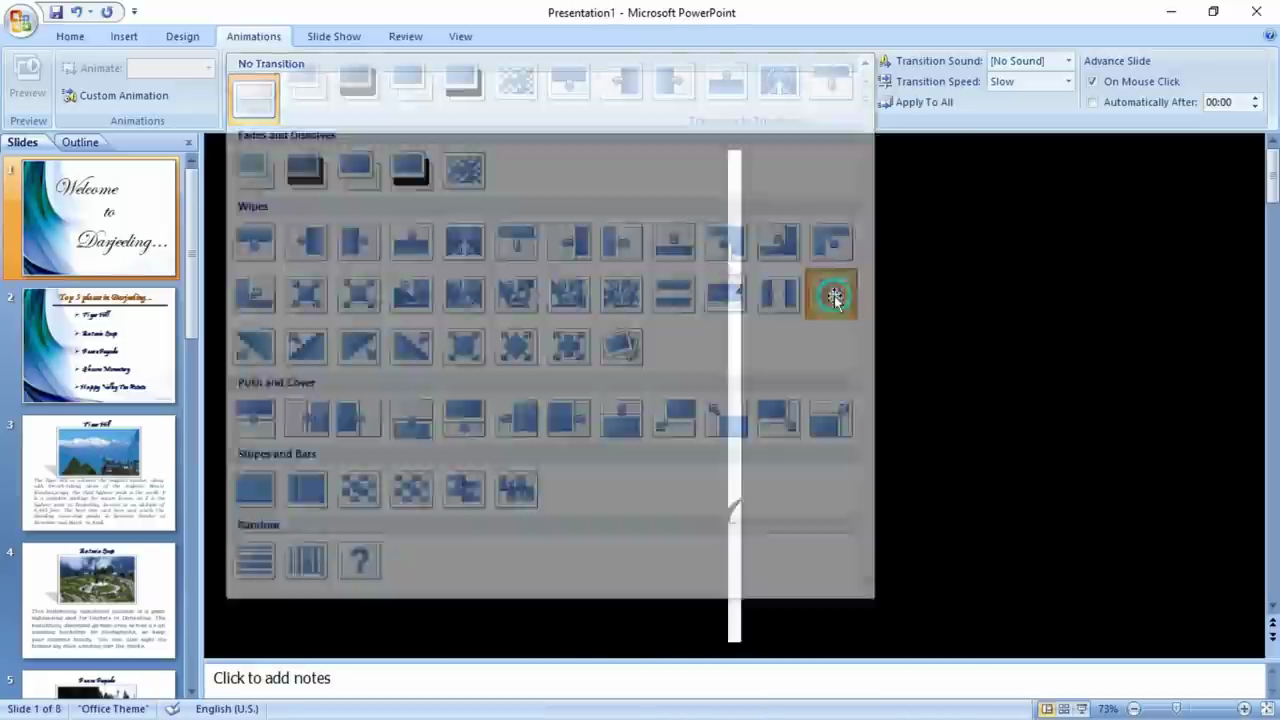Increase the Automatically After time
The height and width of the screenshot is (720, 1280).
tap(1255, 98)
